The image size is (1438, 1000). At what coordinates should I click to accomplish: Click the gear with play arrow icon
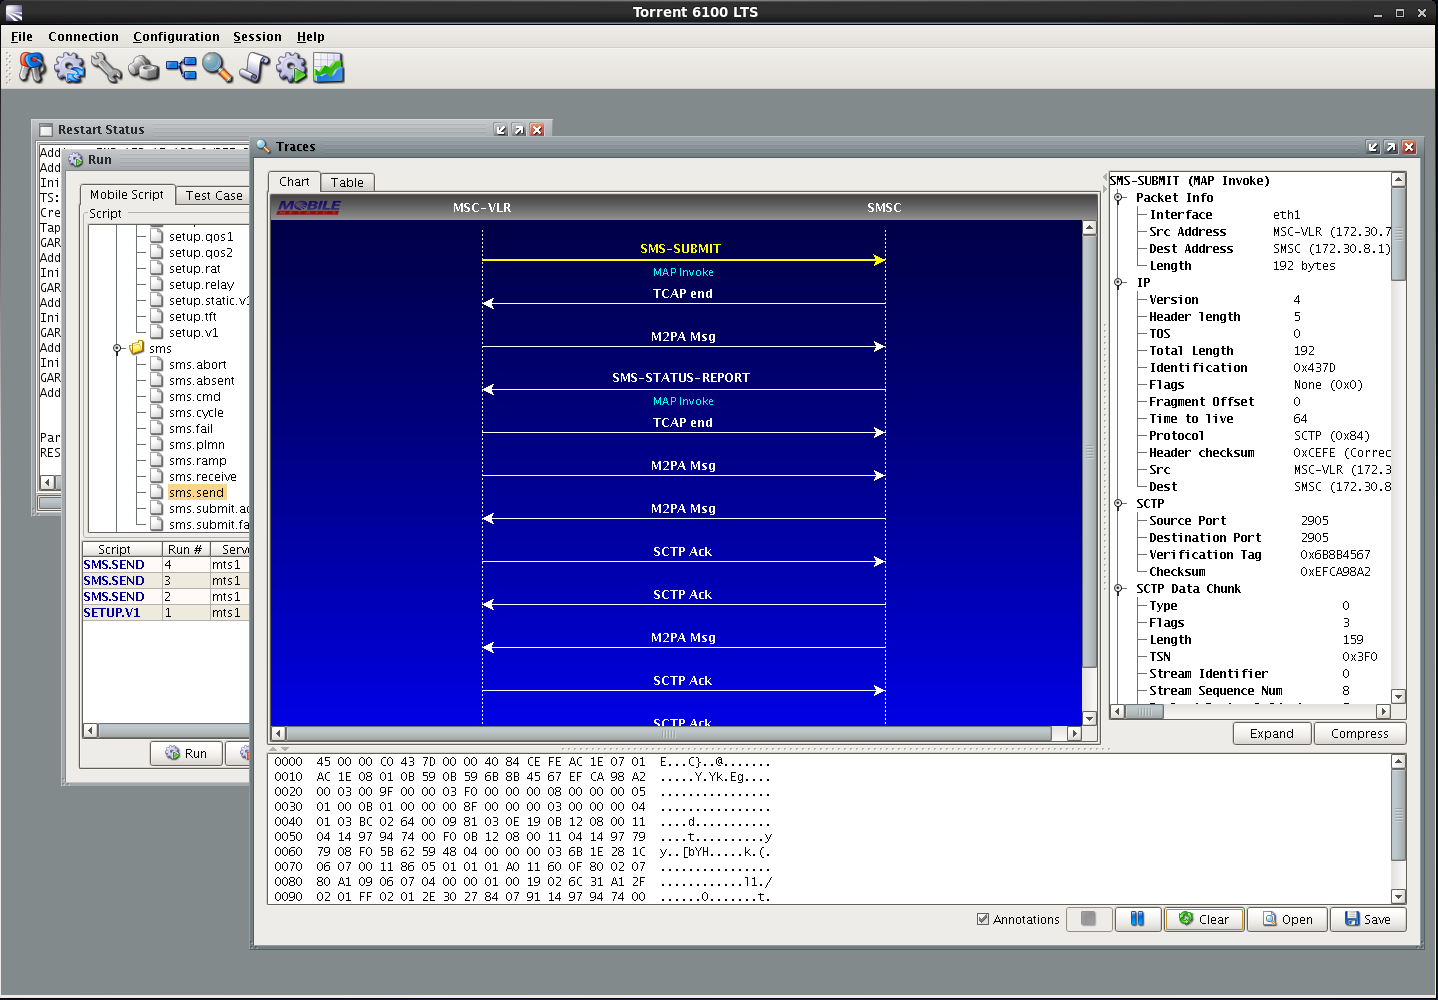(x=291, y=68)
